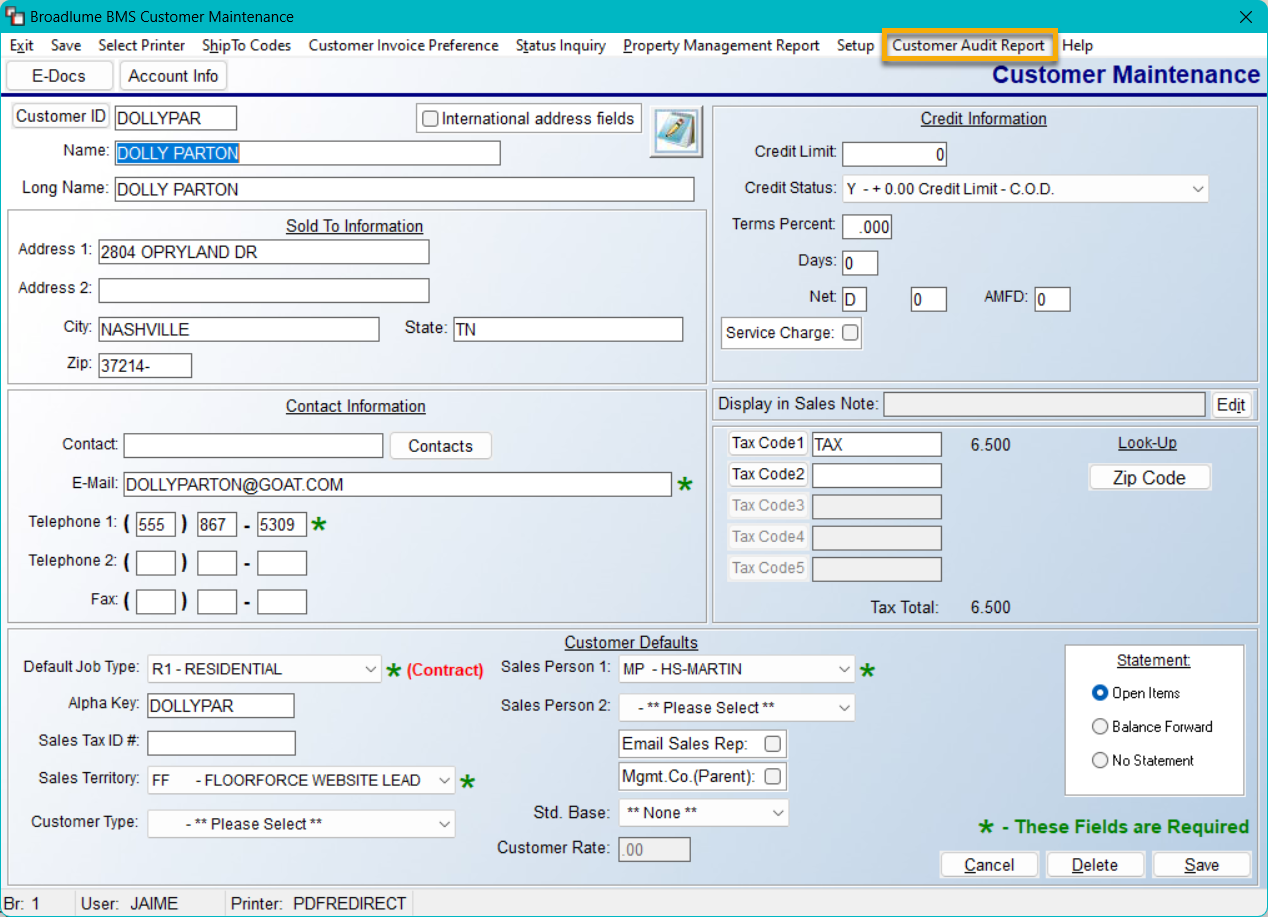Click the Sales Tax ID # field
The height and width of the screenshot is (917, 1268).
(221, 743)
